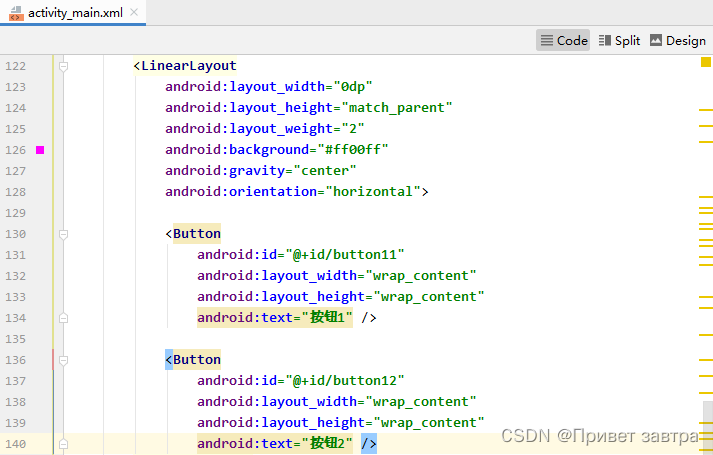Click line number 140 in the gutter
This screenshot has height=455, width=713.
[x=15, y=444]
